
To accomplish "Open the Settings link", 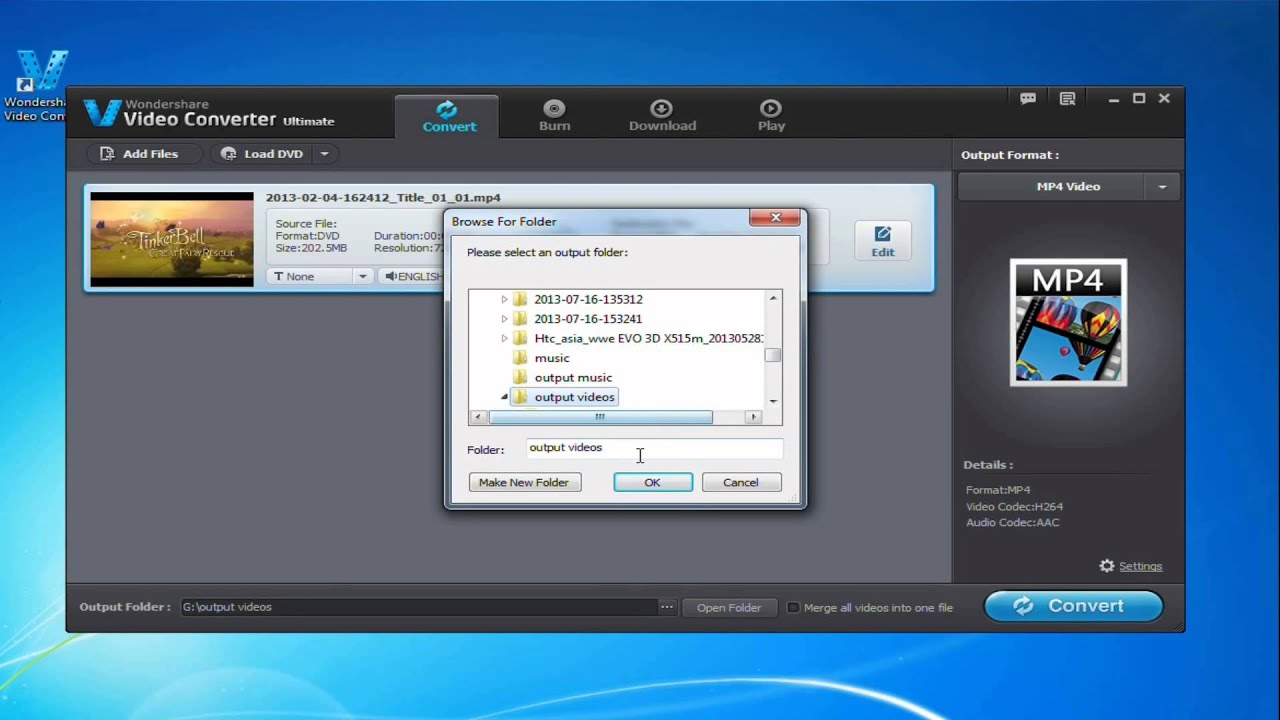I will click(x=1140, y=566).
